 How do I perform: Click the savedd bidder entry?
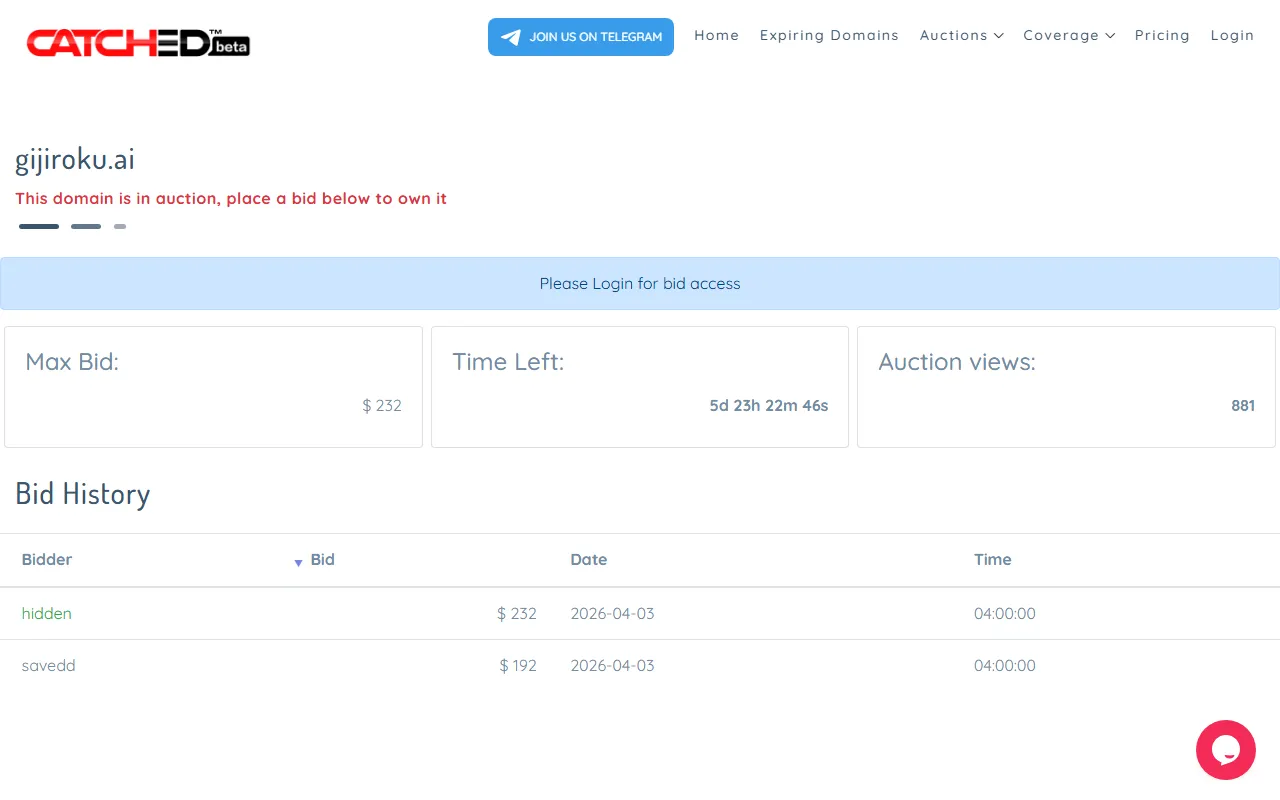(49, 665)
